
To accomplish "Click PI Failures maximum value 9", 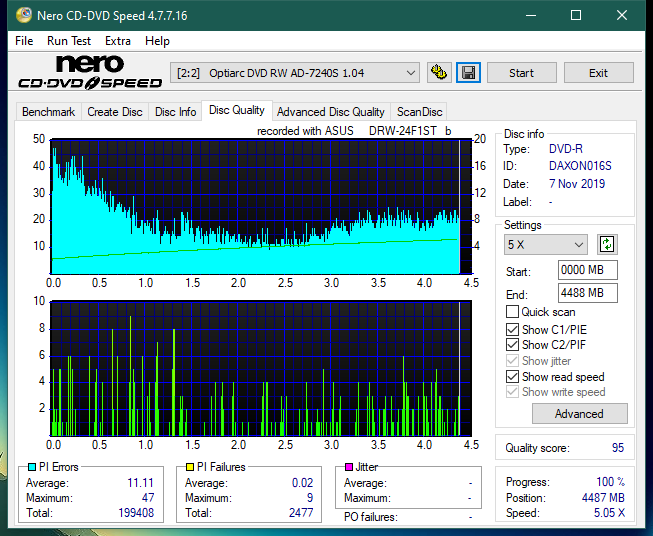I will 310,498.
